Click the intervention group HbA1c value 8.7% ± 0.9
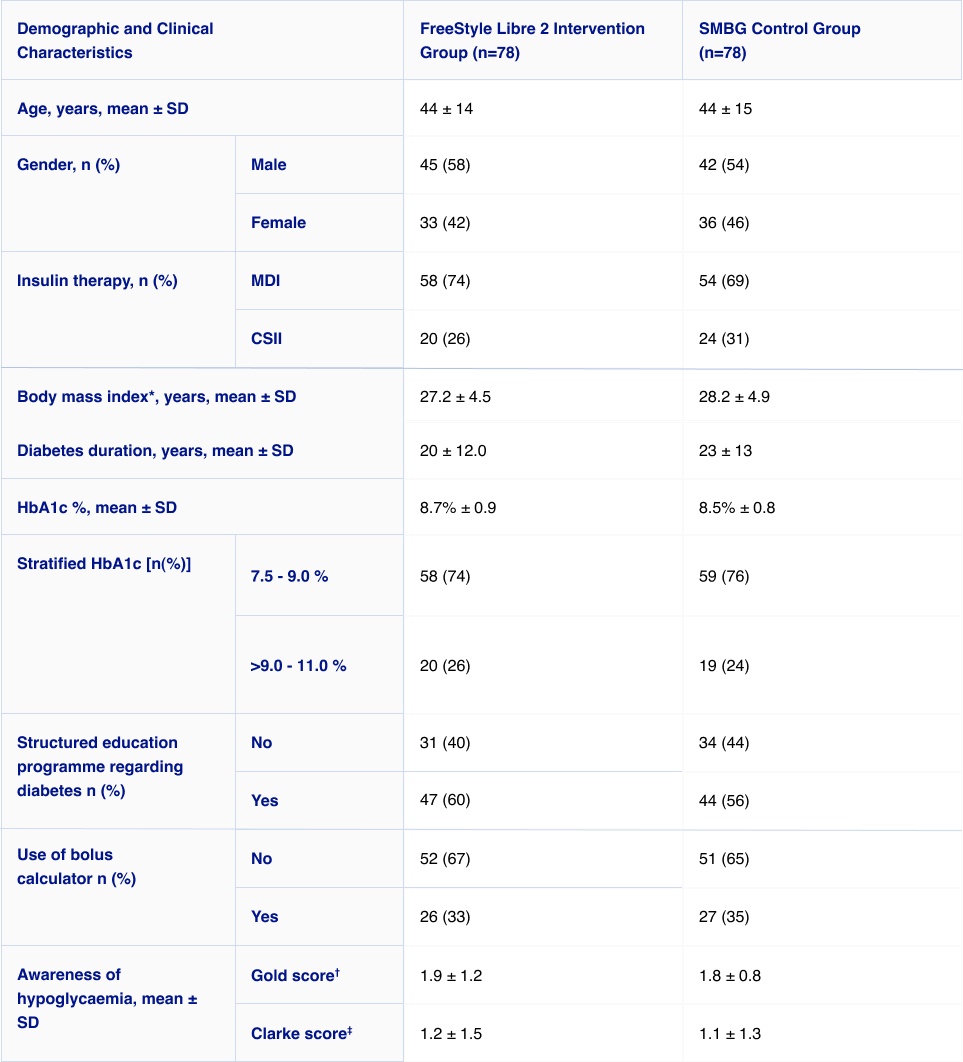963x1062 pixels. click(458, 507)
